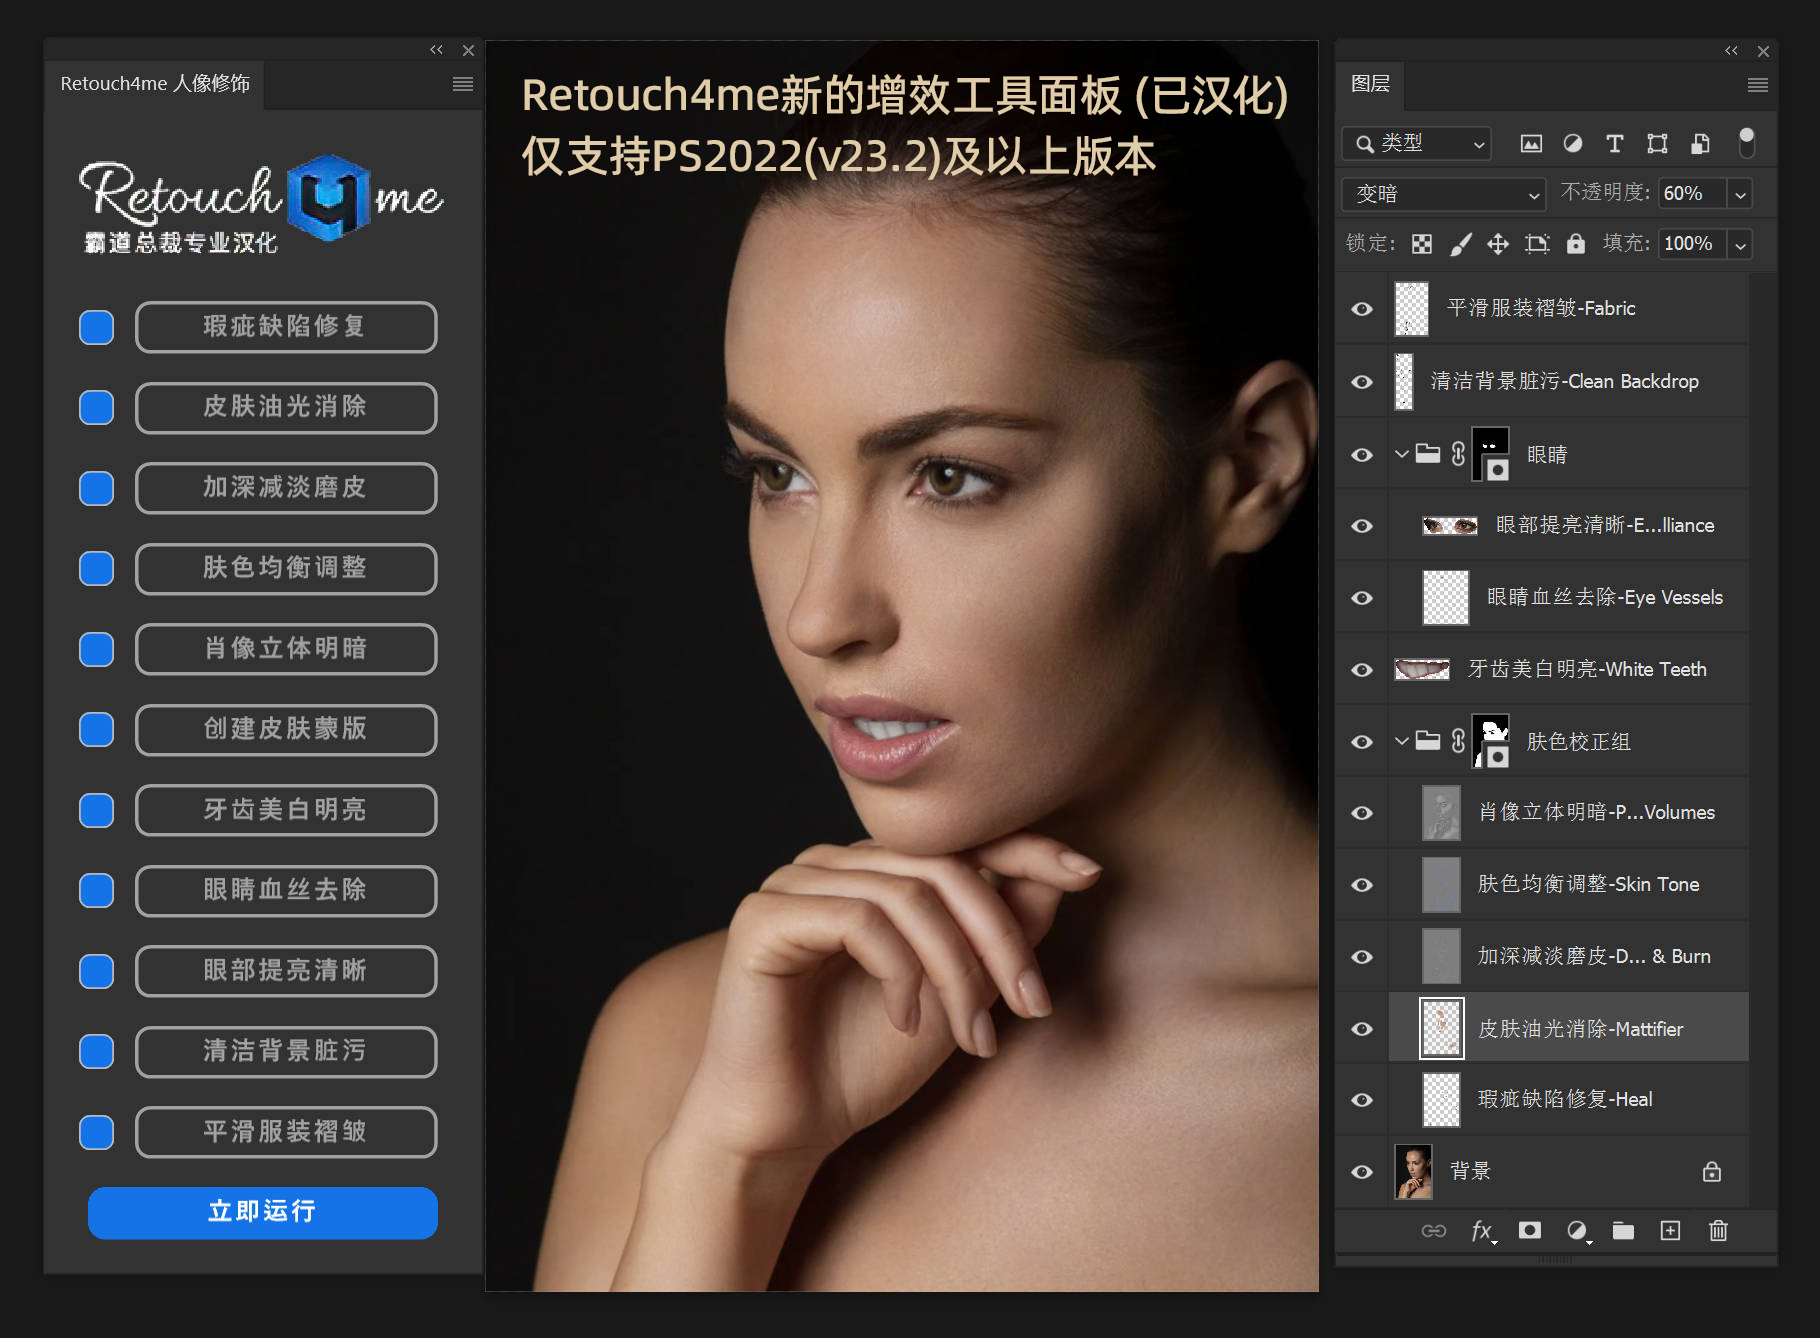Toggle checkbox for 眼睛血丝去除
This screenshot has height=1338, width=1820.
coord(97,890)
